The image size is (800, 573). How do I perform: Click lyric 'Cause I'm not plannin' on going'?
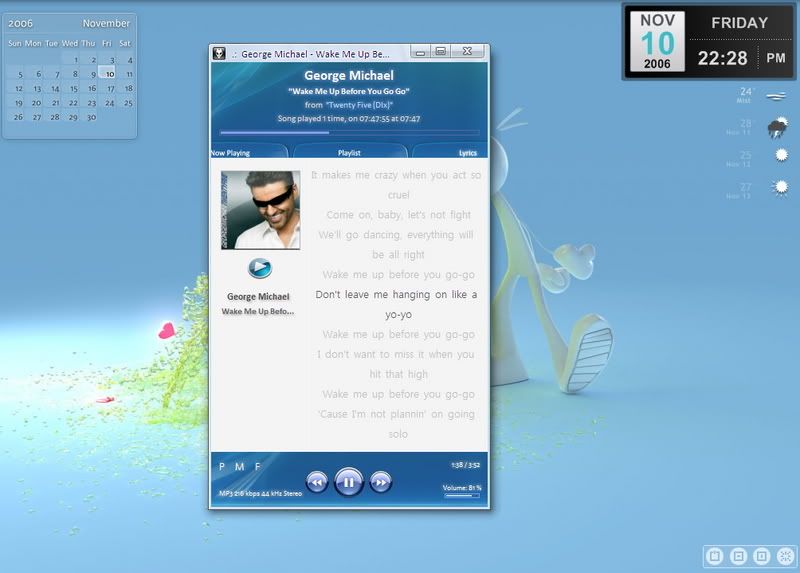396,414
